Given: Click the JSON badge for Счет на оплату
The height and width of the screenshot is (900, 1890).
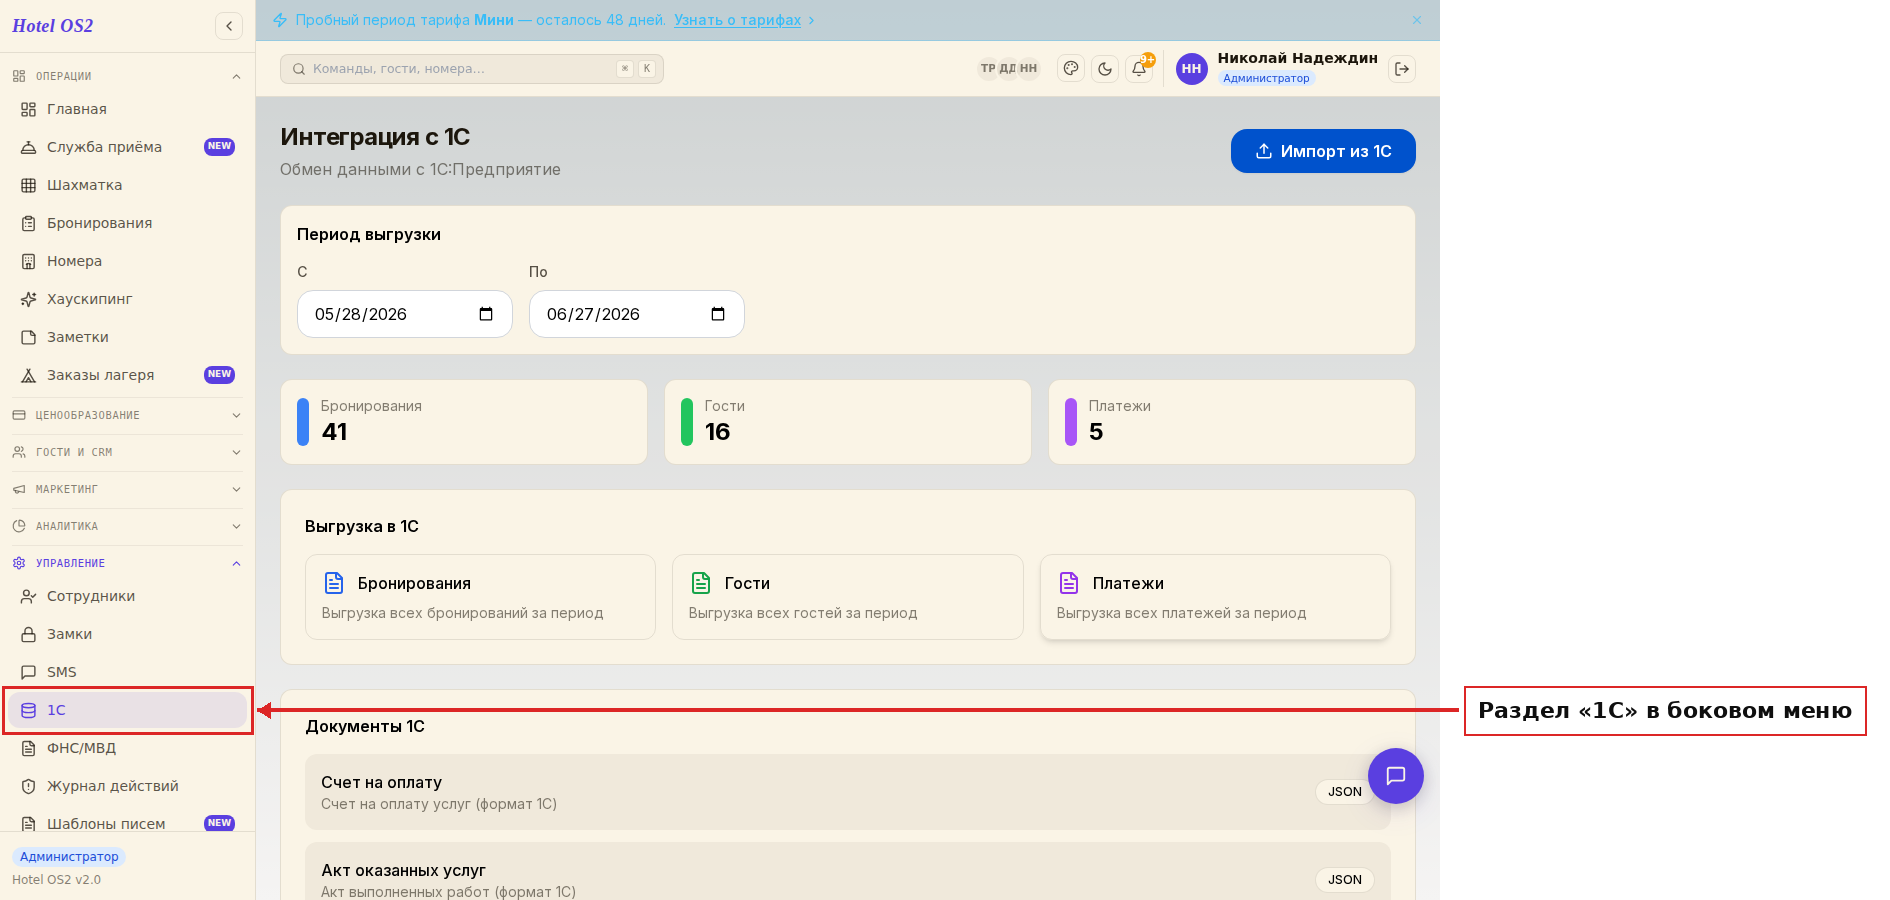Looking at the screenshot, I should 1344,792.
